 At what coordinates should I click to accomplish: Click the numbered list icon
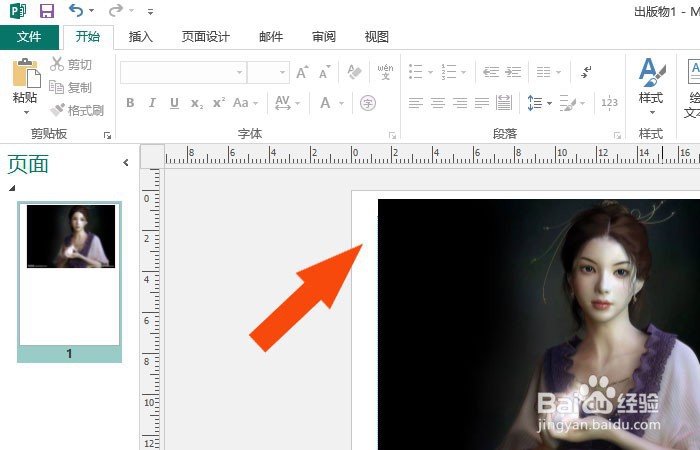(449, 71)
